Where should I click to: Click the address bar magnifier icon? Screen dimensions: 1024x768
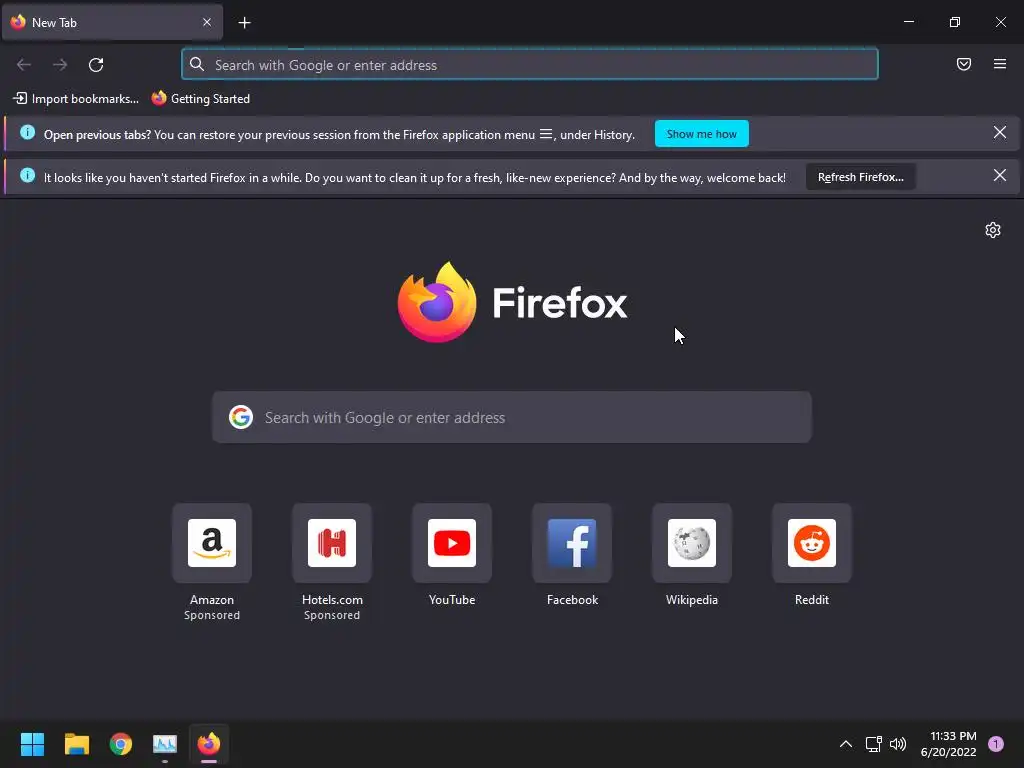coord(197,64)
